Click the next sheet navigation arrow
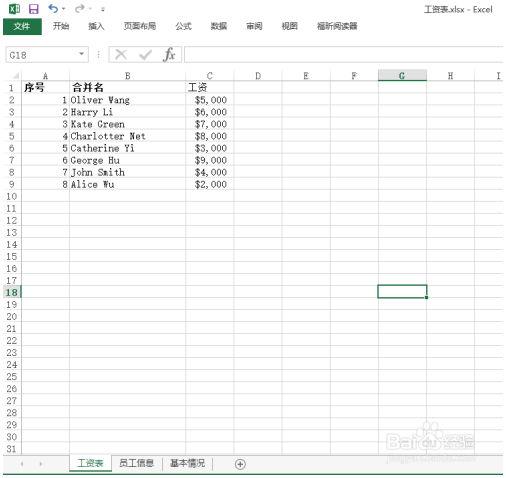 pyautogui.click(x=41, y=464)
